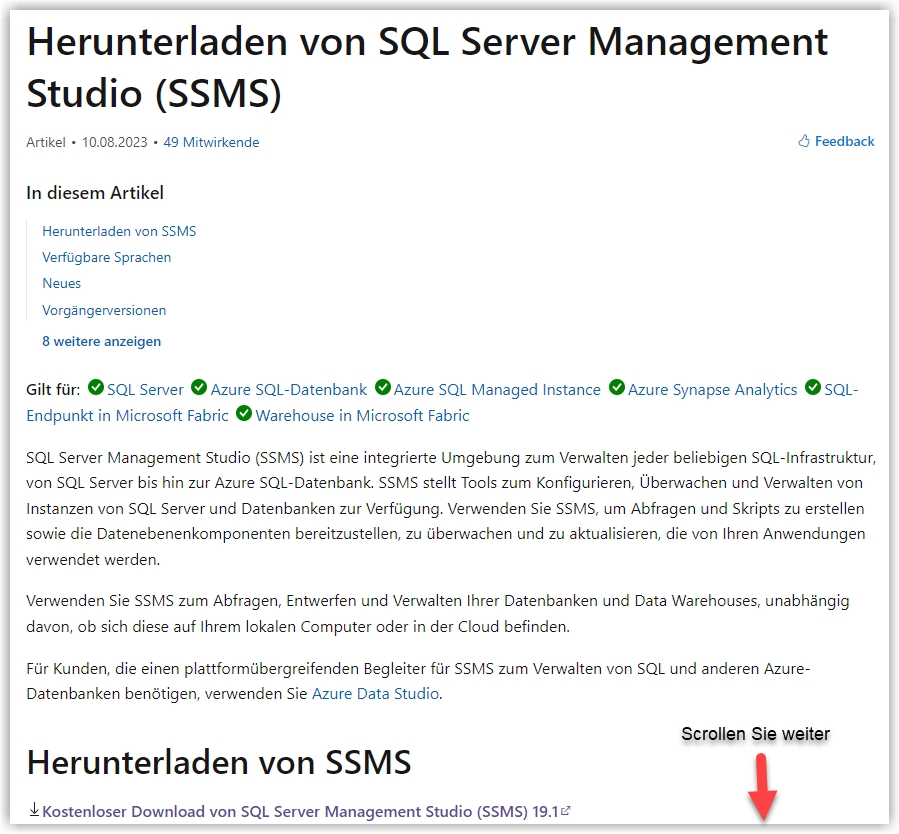
Task: Click the In diesem Artikel heading
Action: (x=95, y=193)
